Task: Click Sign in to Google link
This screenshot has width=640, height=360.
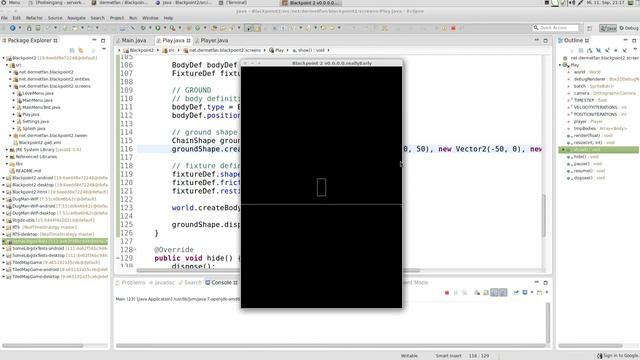Action: [x=618, y=356]
